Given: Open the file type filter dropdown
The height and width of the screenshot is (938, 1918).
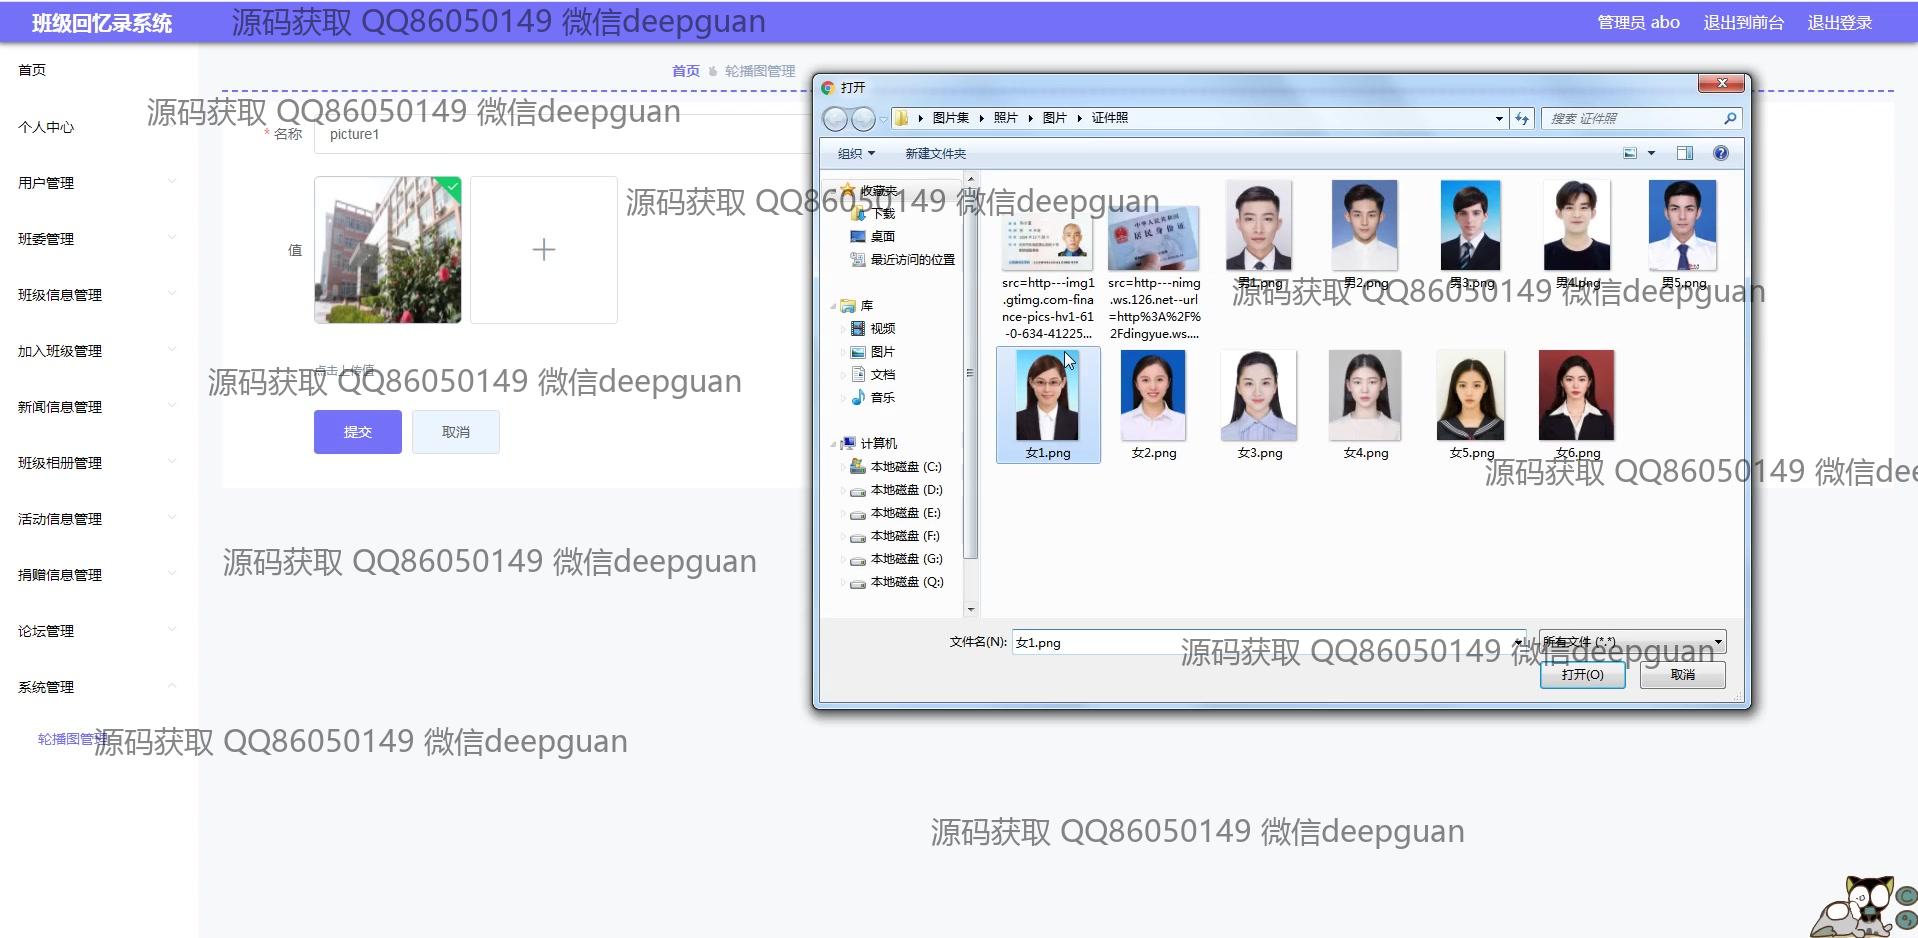Looking at the screenshot, I should [1632, 642].
